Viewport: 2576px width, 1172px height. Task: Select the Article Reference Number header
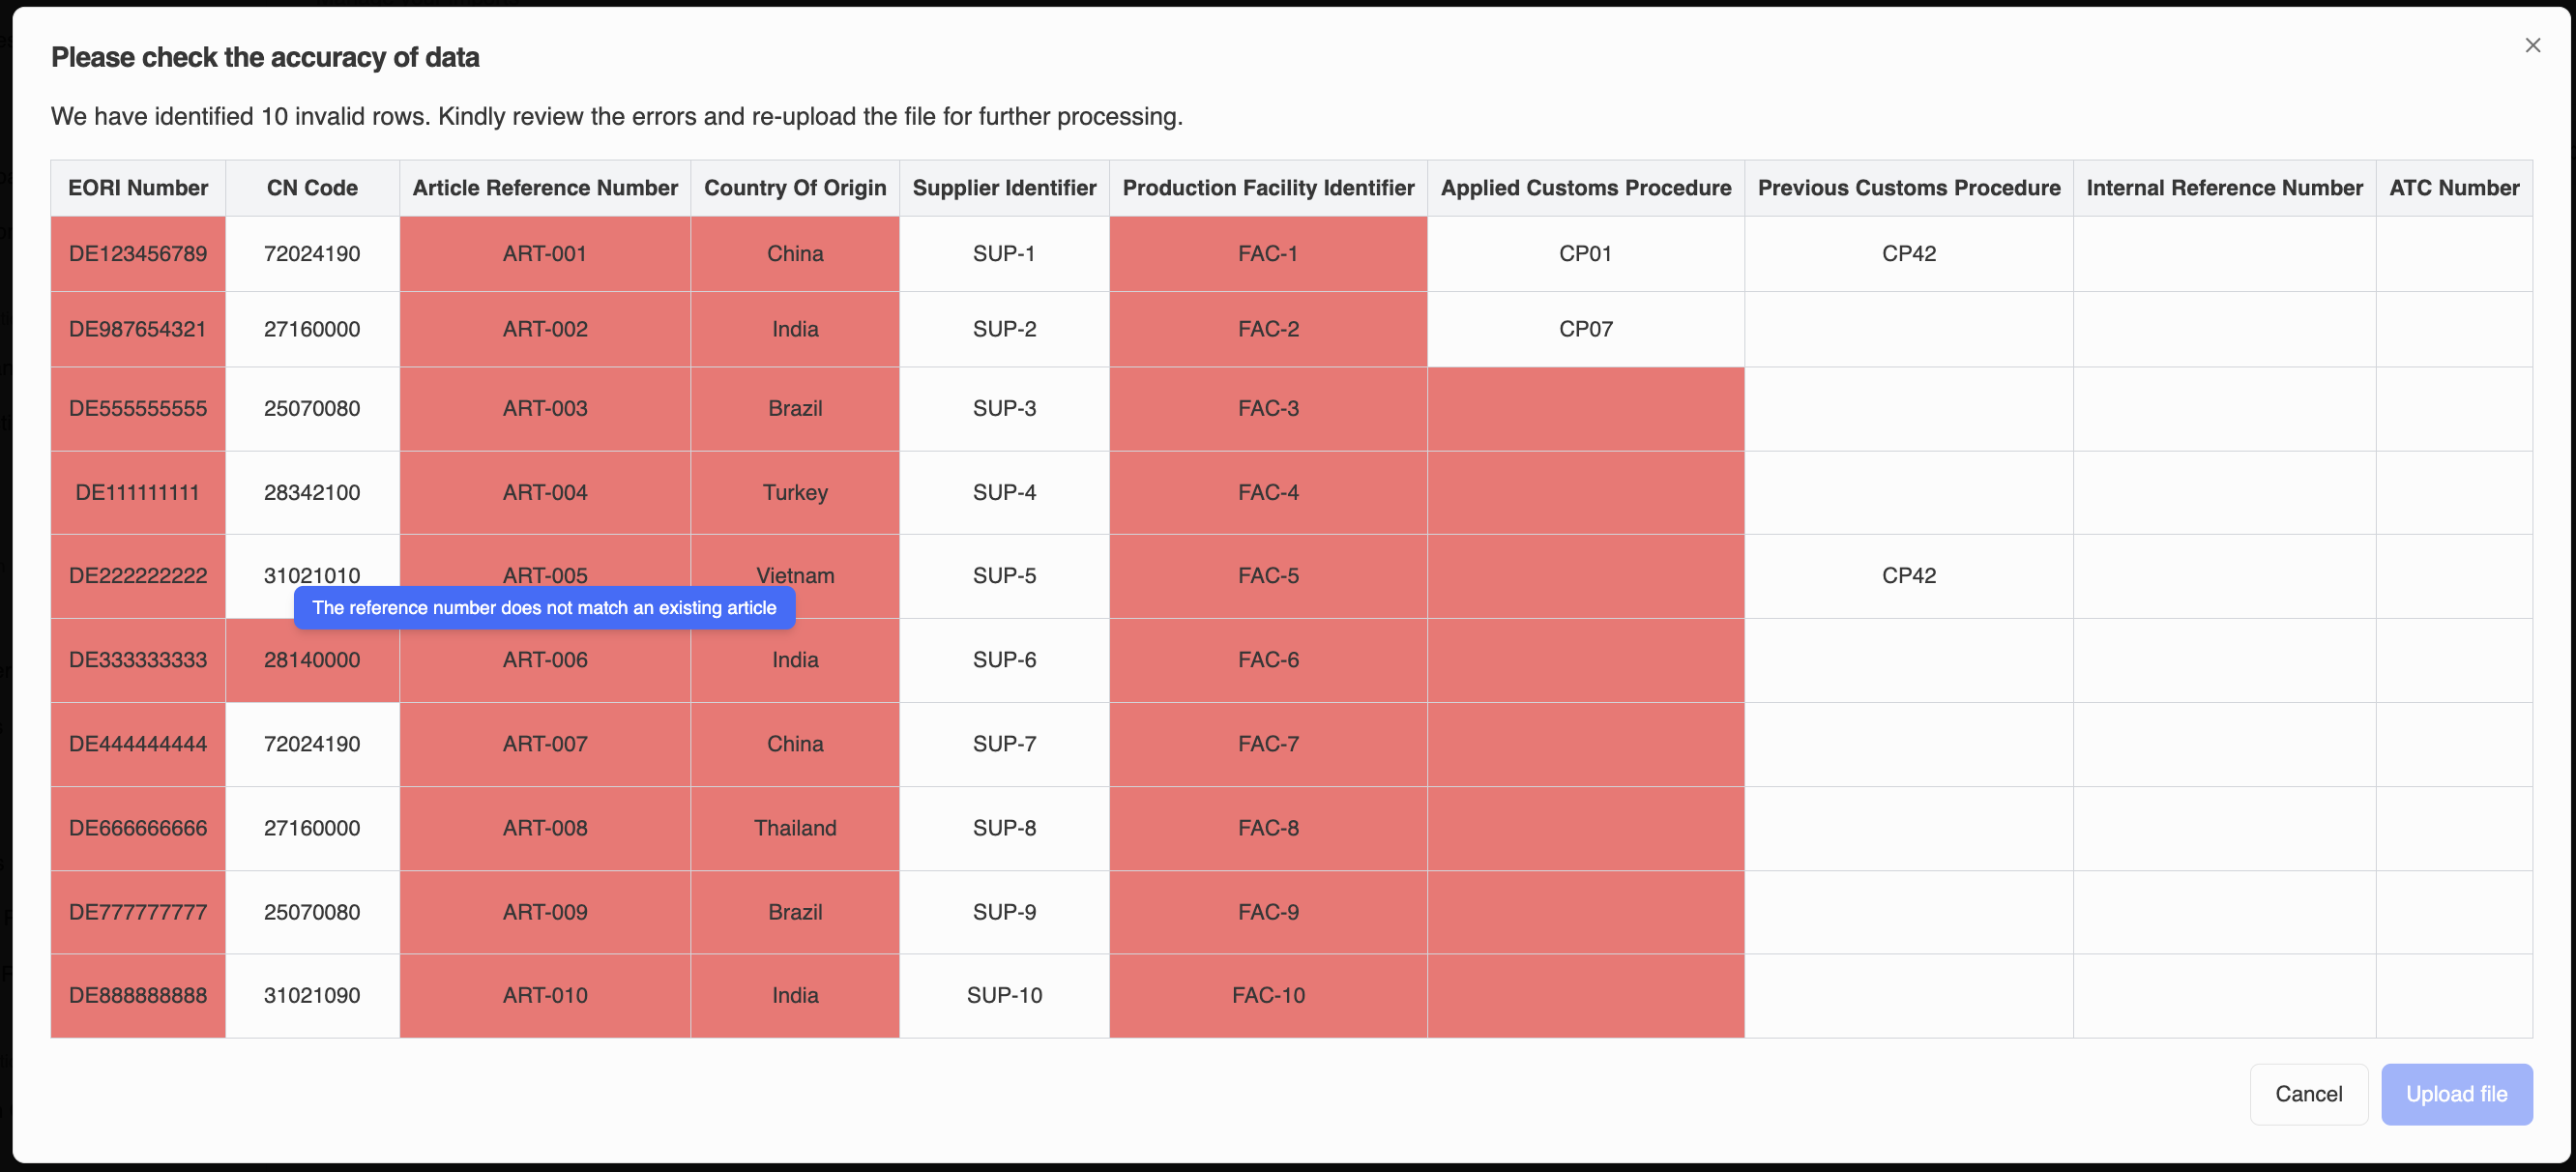pos(545,188)
